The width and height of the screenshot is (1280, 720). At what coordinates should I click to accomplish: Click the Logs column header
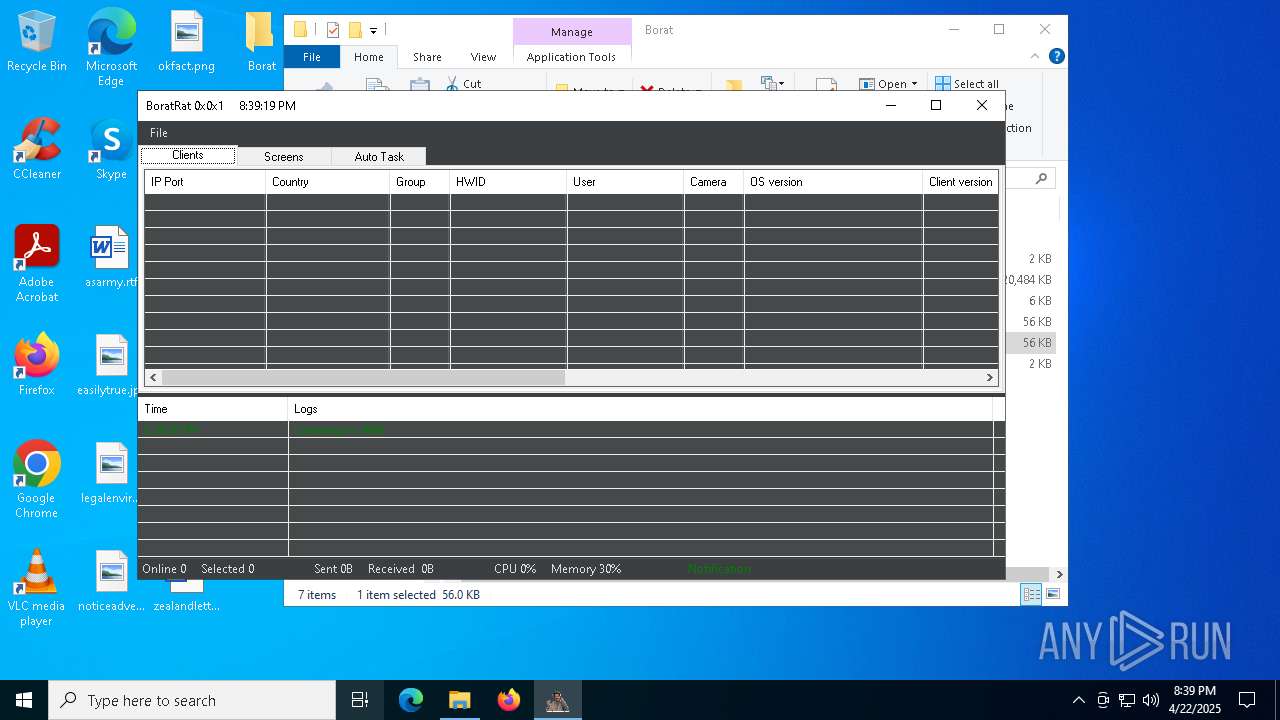[x=640, y=409]
